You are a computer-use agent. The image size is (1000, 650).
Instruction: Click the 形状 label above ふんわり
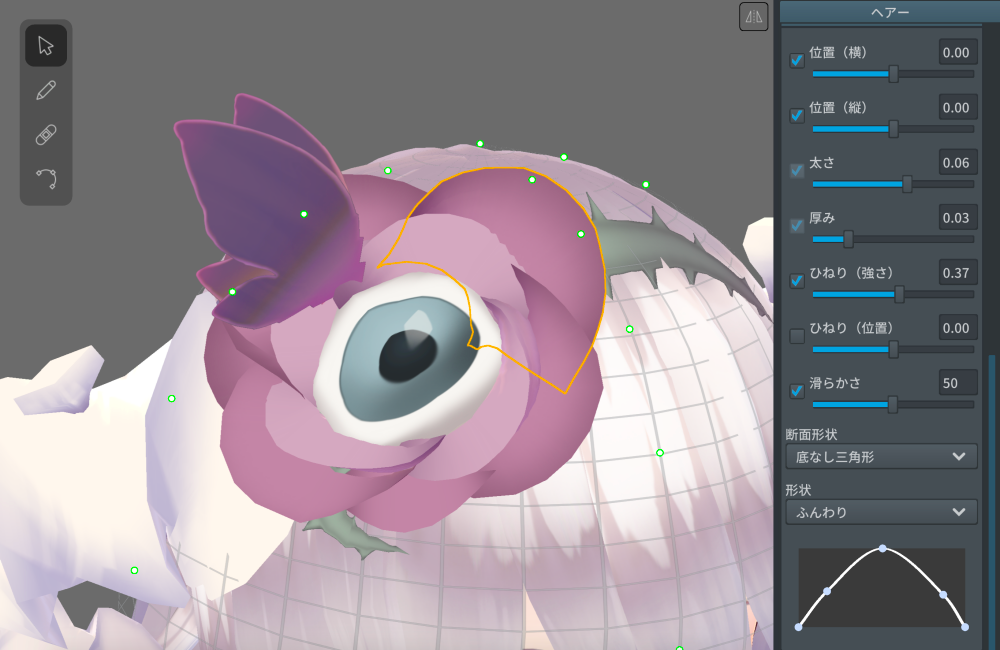pos(798,490)
